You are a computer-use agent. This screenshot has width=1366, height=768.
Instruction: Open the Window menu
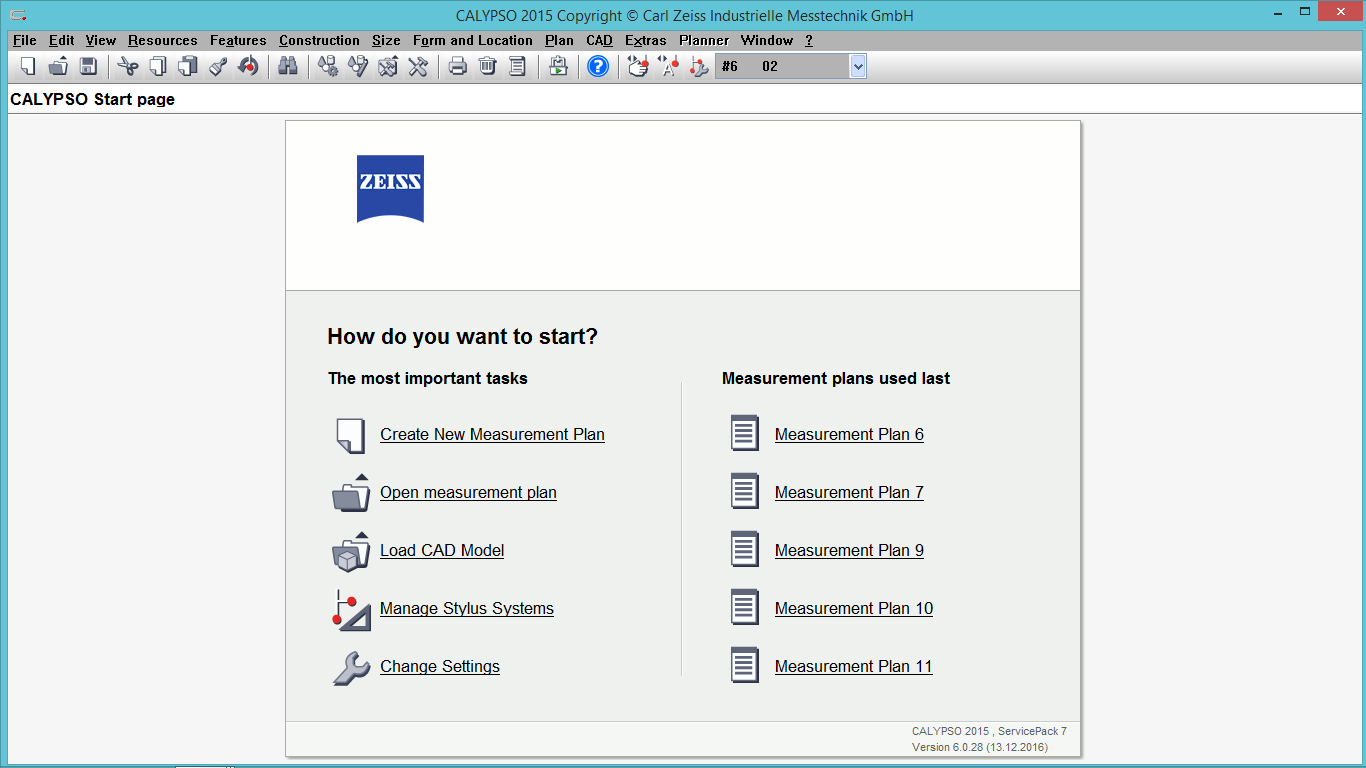click(767, 41)
